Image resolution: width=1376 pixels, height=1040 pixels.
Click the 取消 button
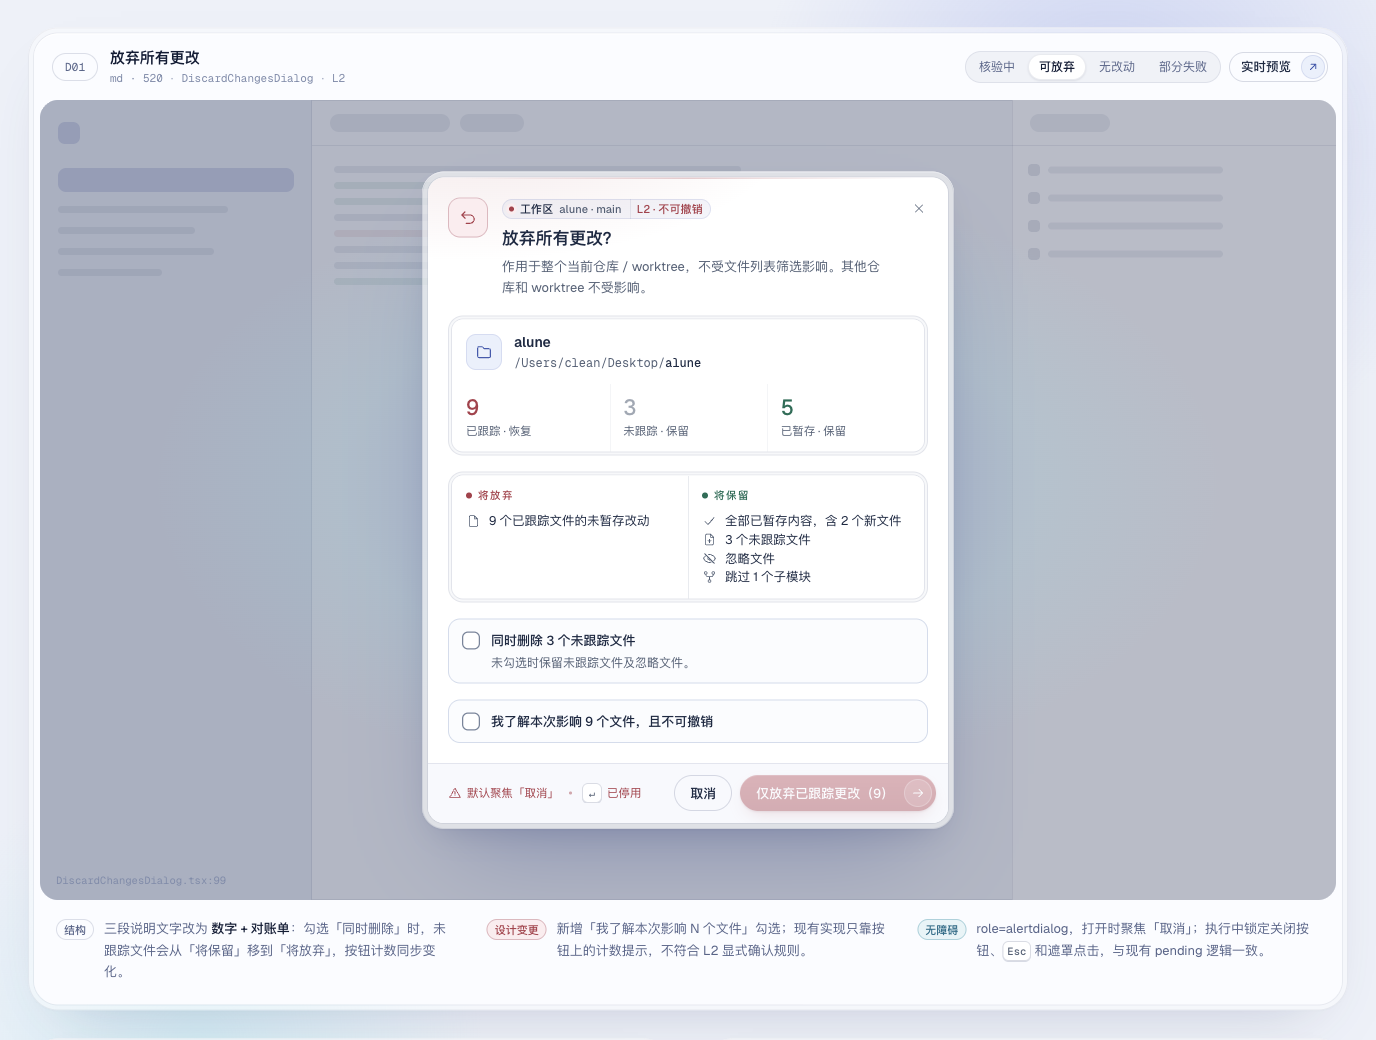click(x=703, y=793)
